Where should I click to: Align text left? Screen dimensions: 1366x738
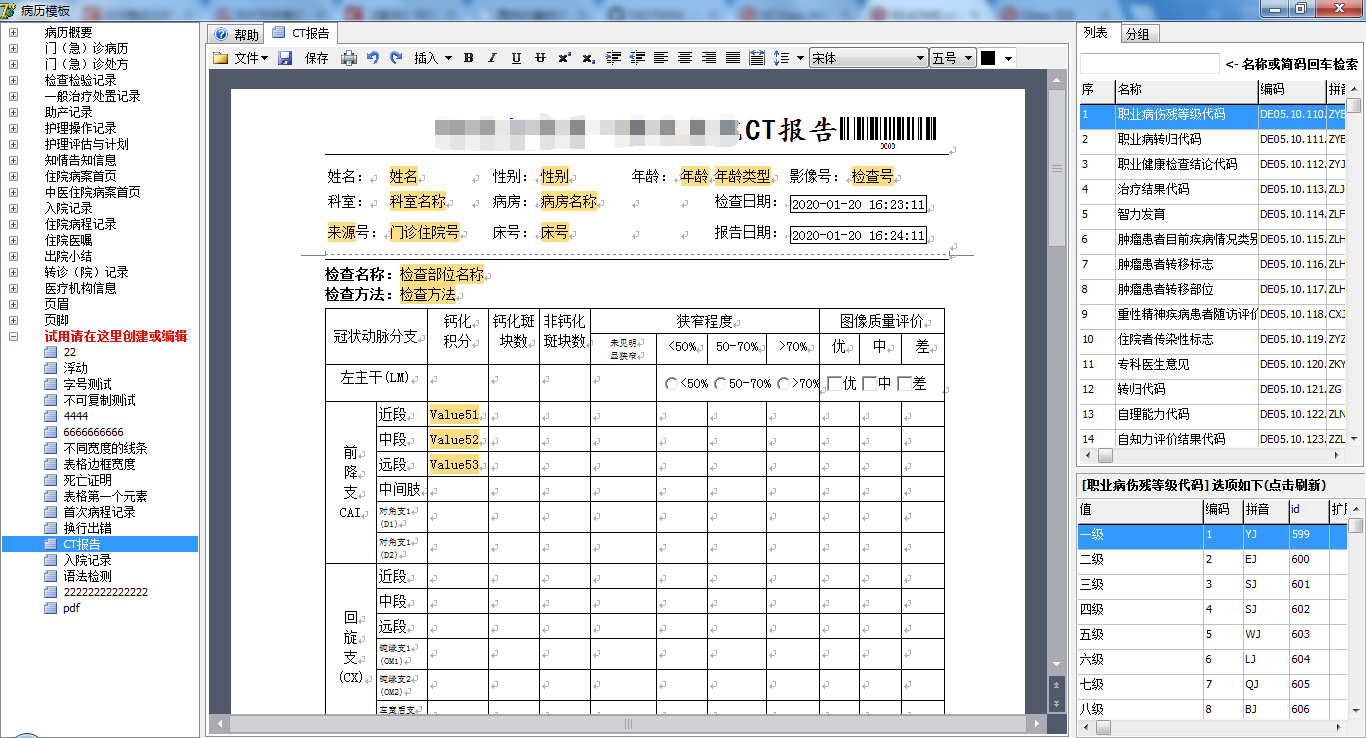pyautogui.click(x=661, y=58)
